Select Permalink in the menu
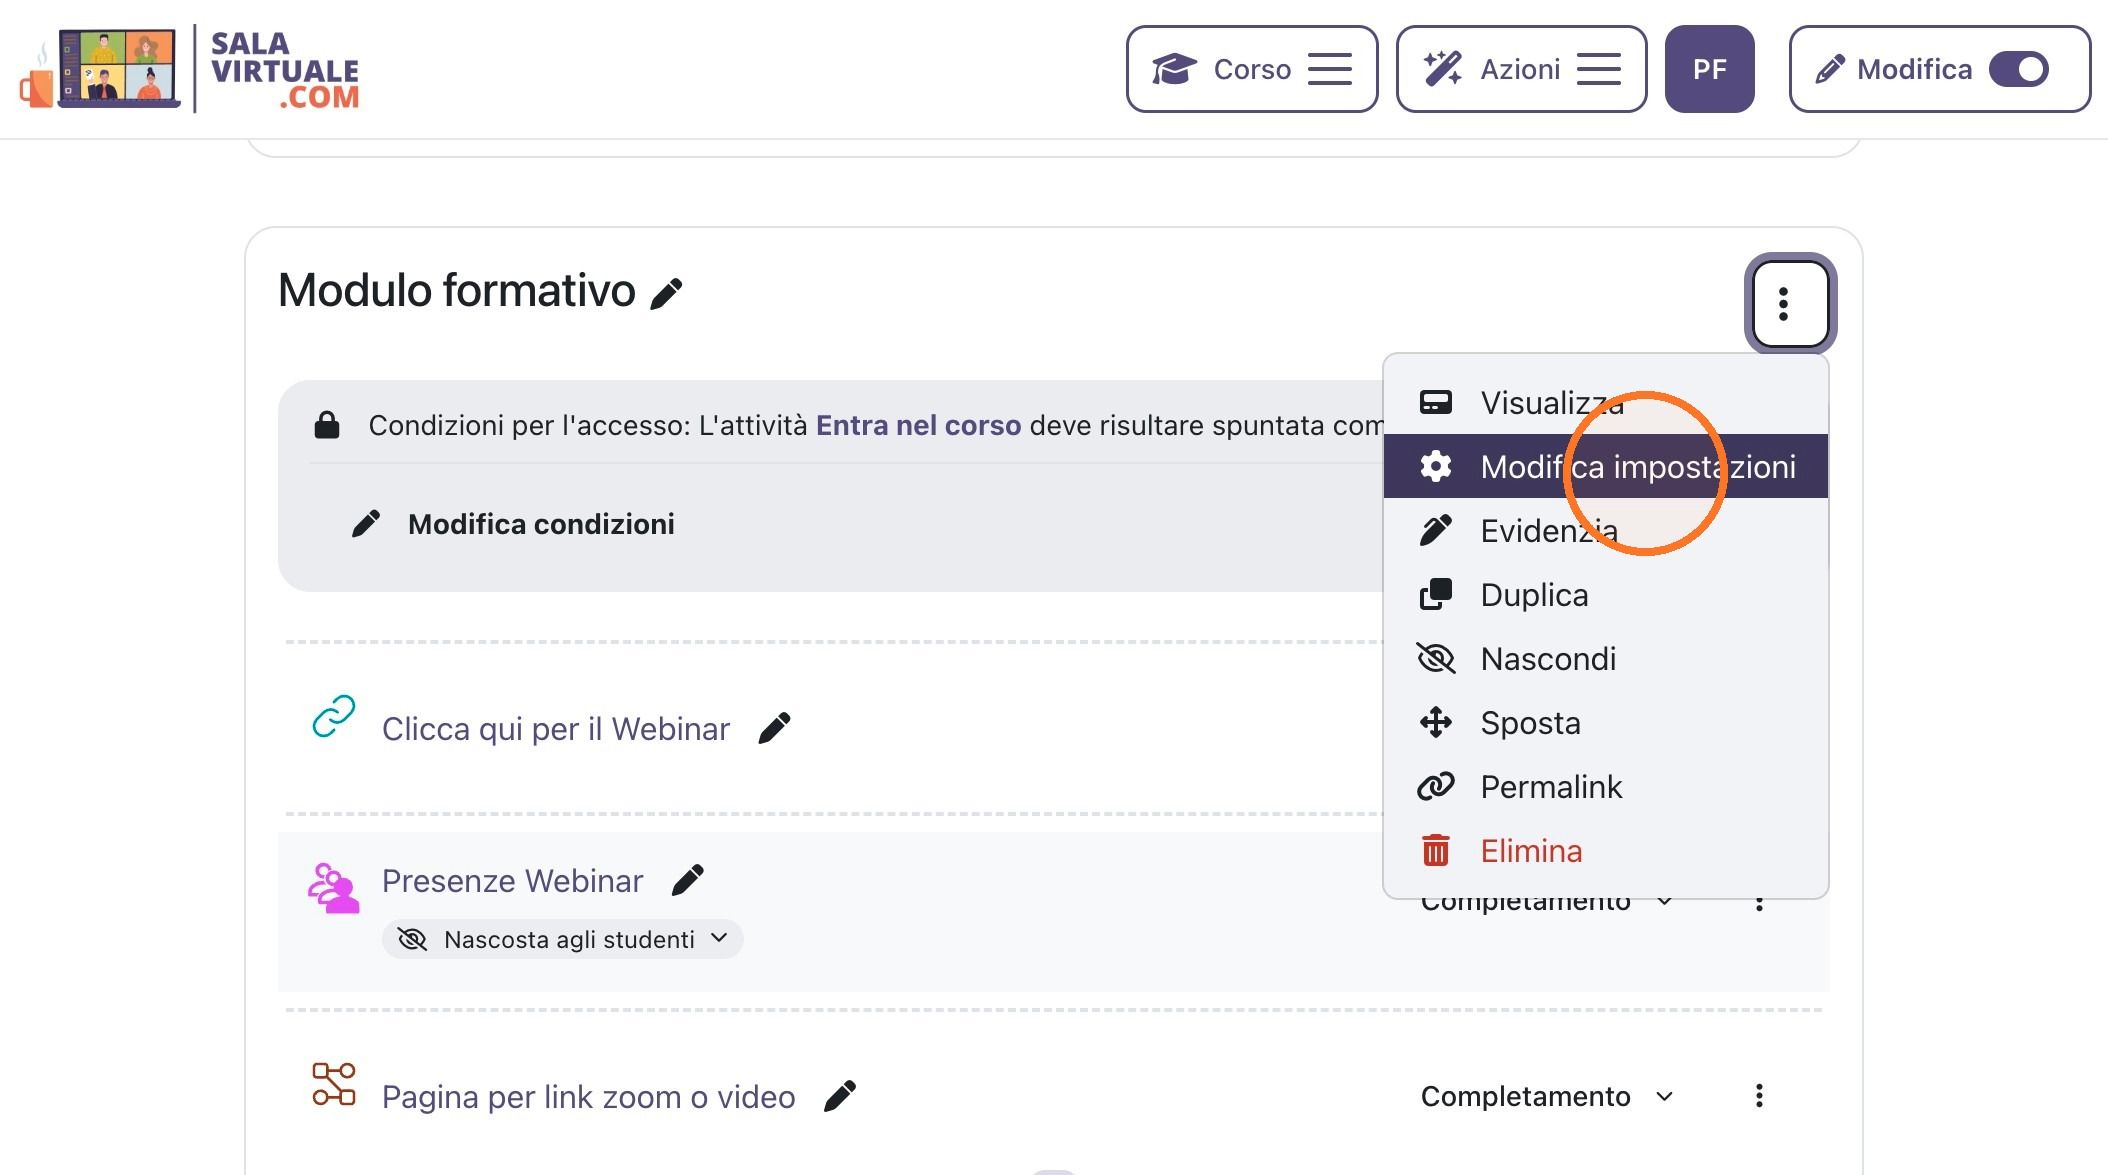This screenshot has height=1175, width=2108. 1605,787
